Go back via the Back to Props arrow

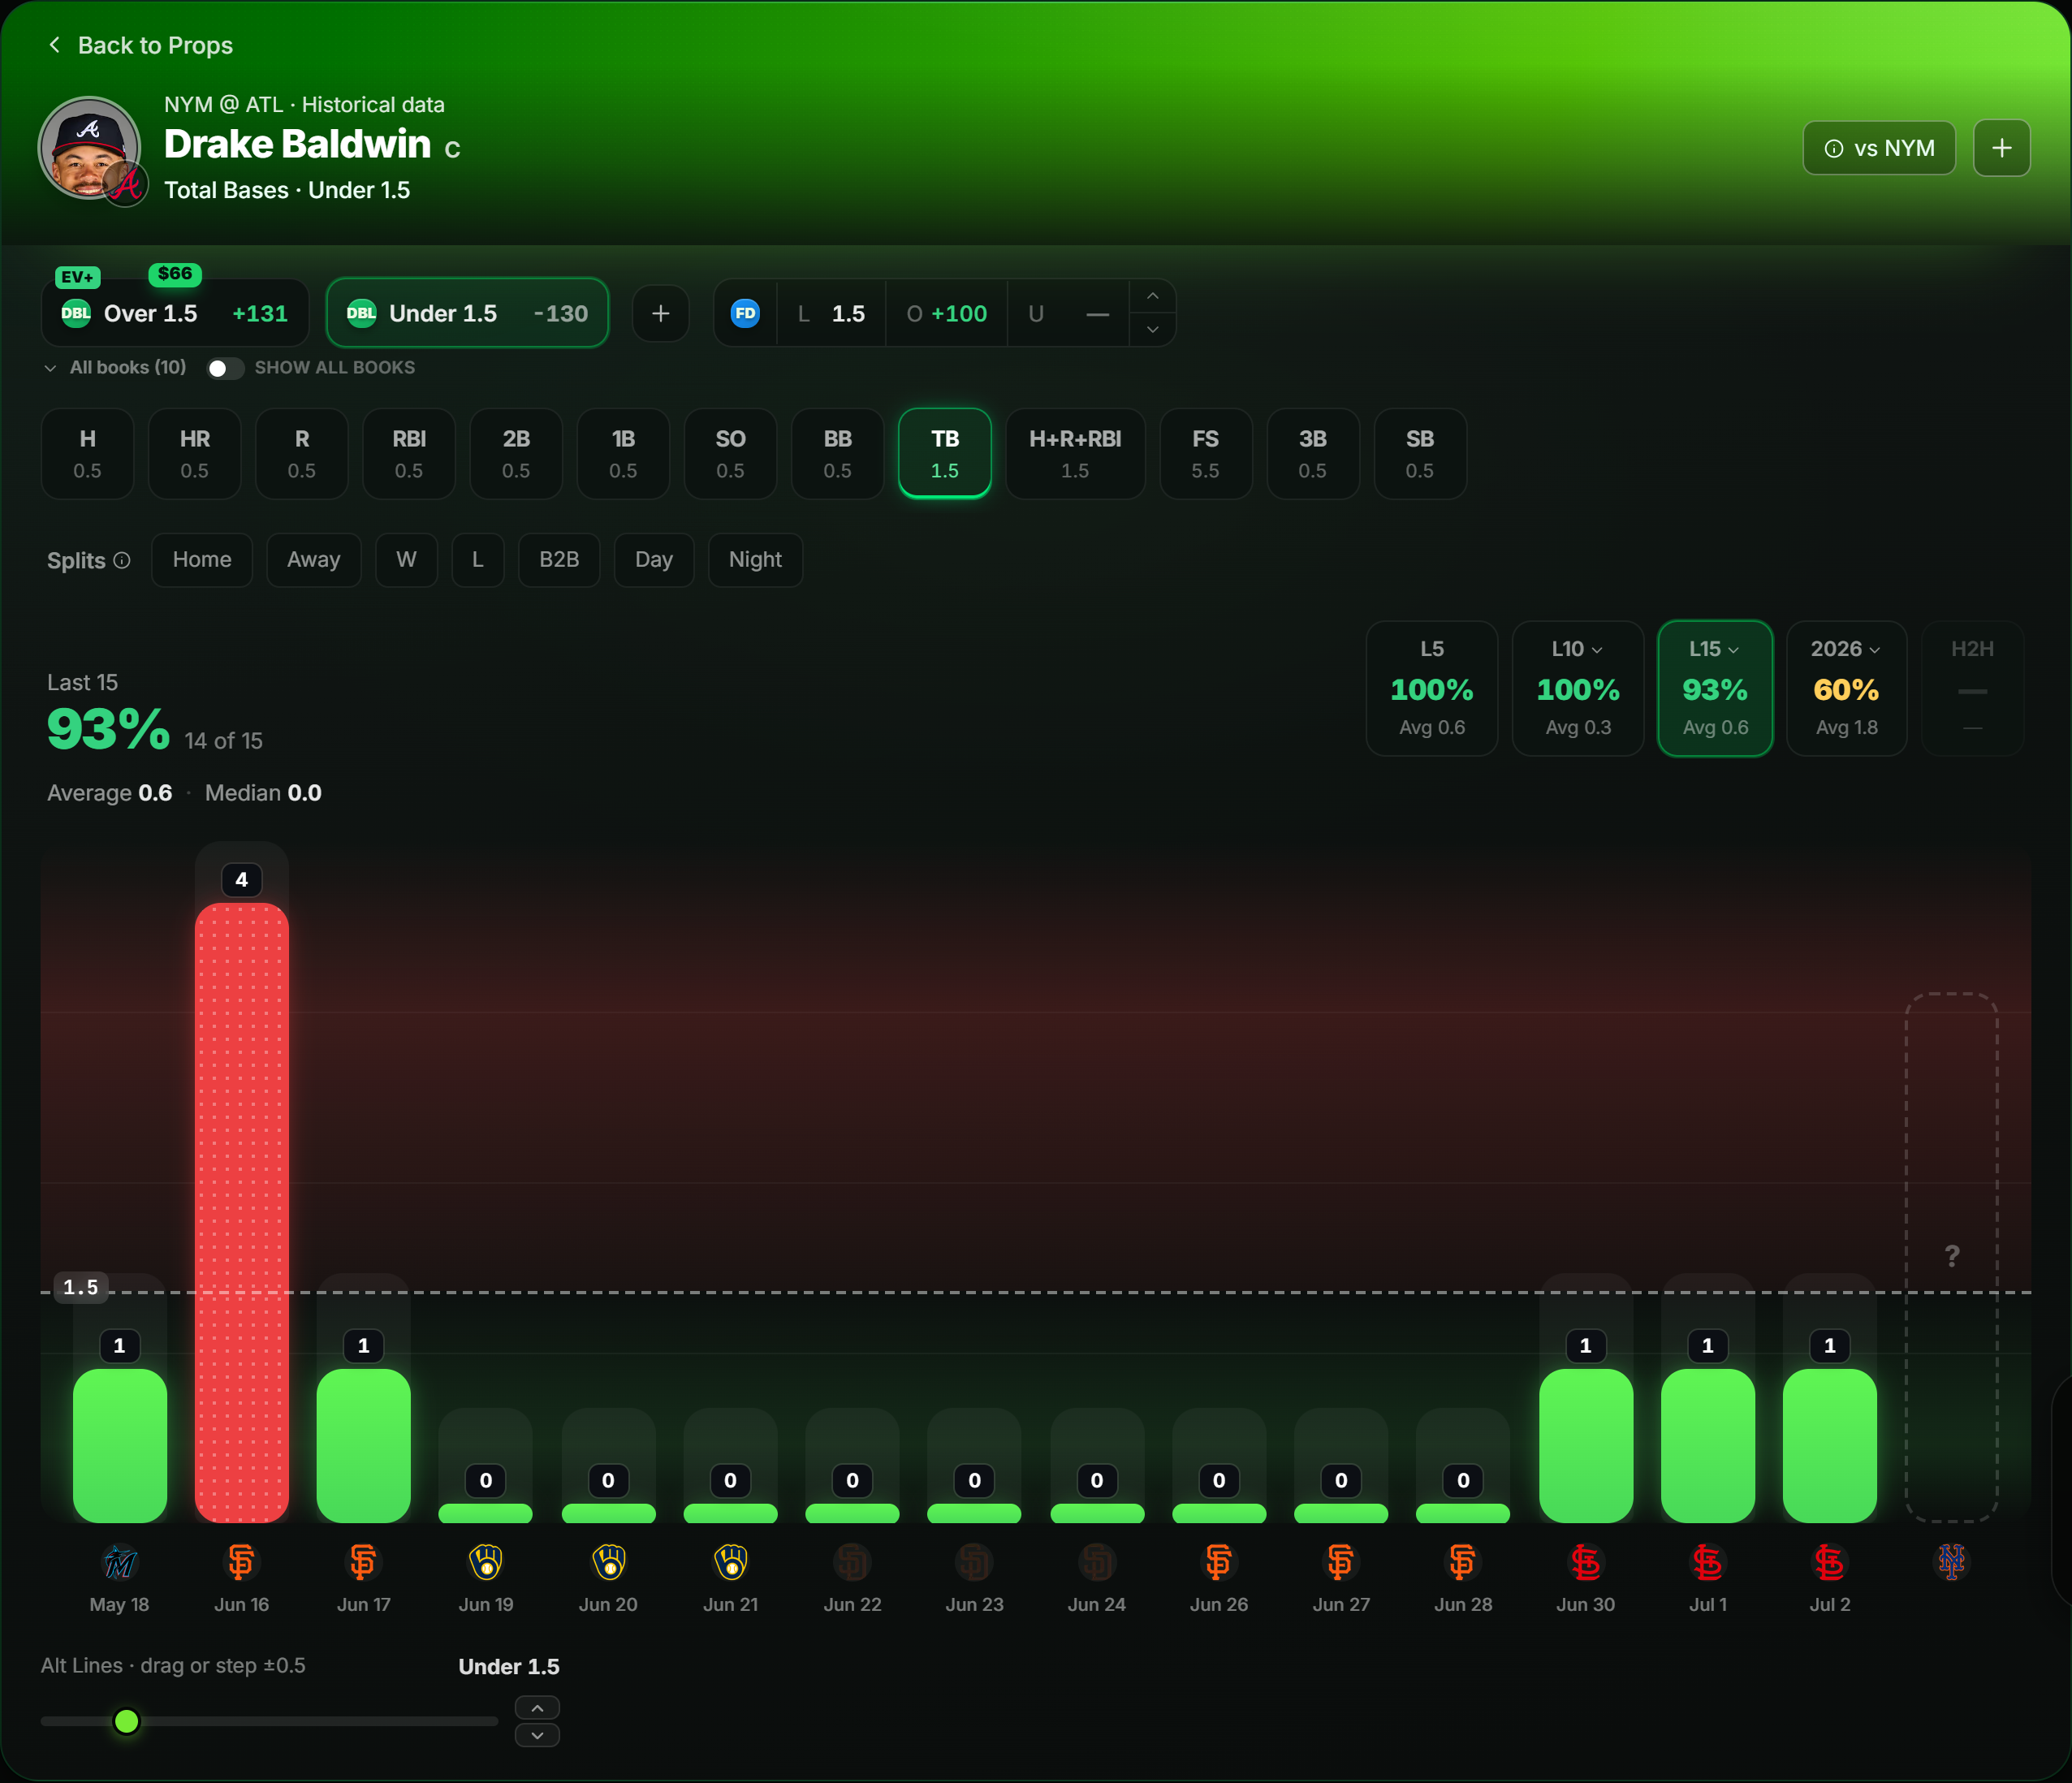[x=54, y=45]
